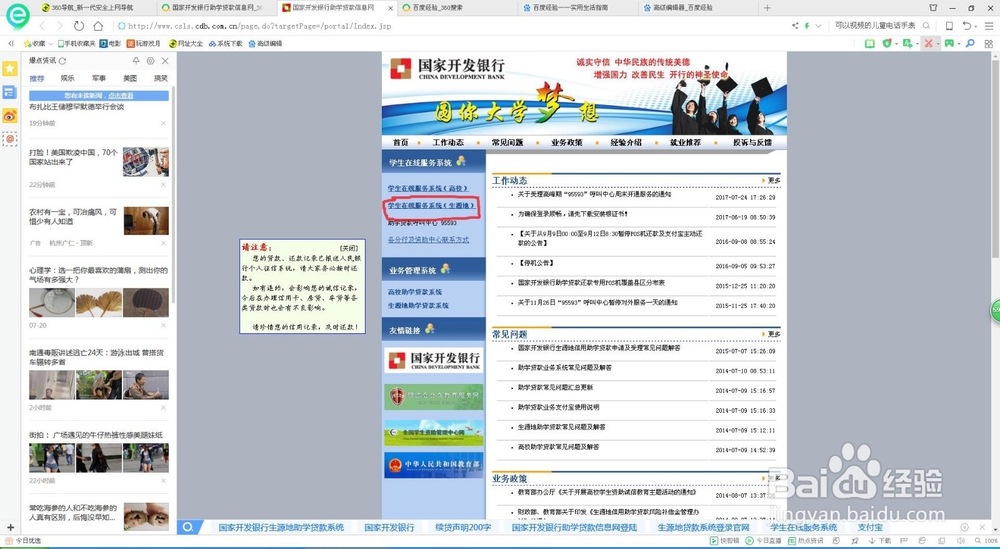The height and width of the screenshot is (549, 1000).
Task: Open the skin shirt icon in title bar
Action: click(x=934, y=8)
